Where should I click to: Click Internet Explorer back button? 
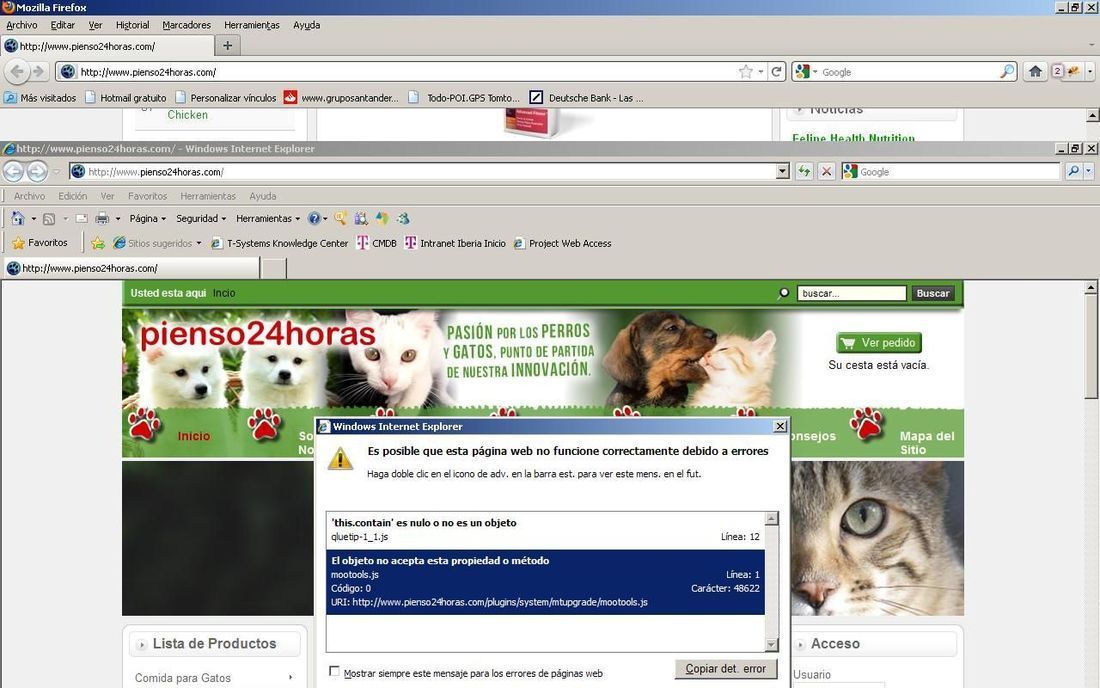13,171
